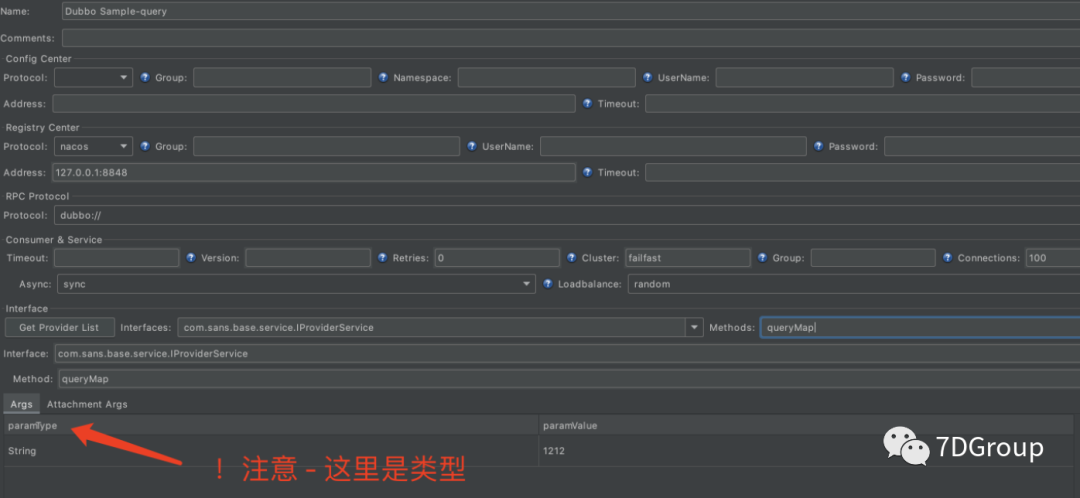
Task: Switch to the Args tab
Action: (x=21, y=404)
